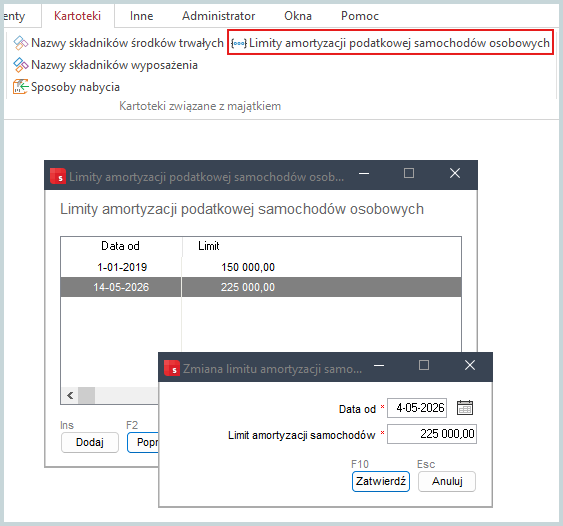
Task: Click the Sposoby nabycia icon
Action: point(20,87)
